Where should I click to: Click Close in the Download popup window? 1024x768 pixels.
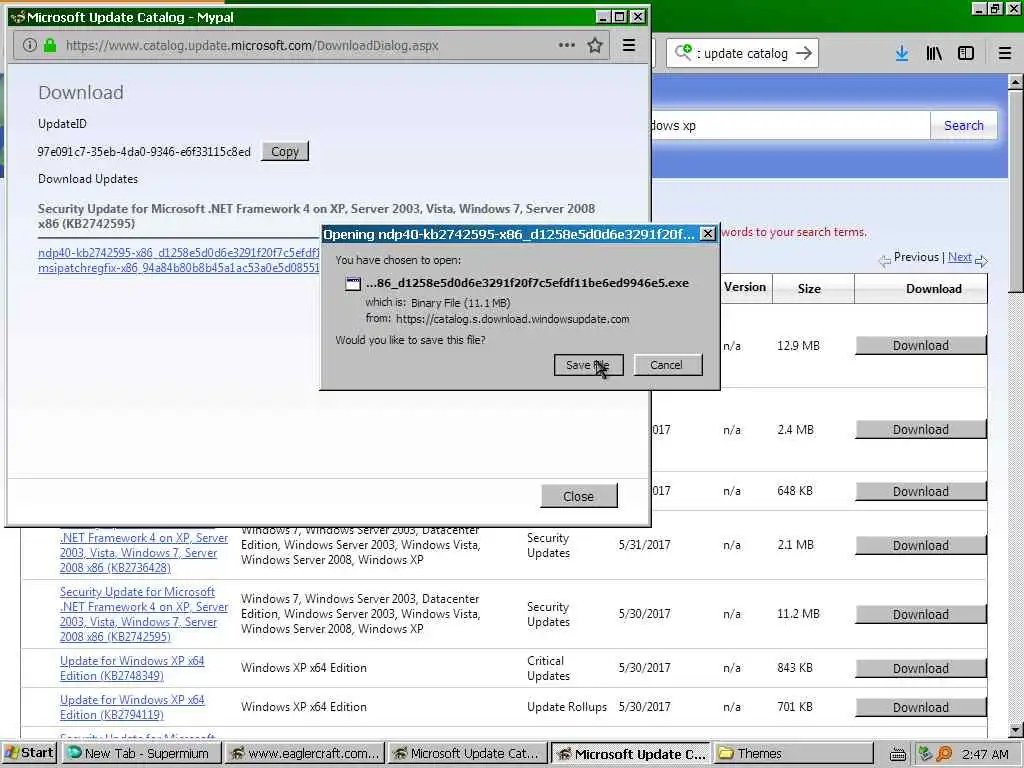tap(578, 496)
